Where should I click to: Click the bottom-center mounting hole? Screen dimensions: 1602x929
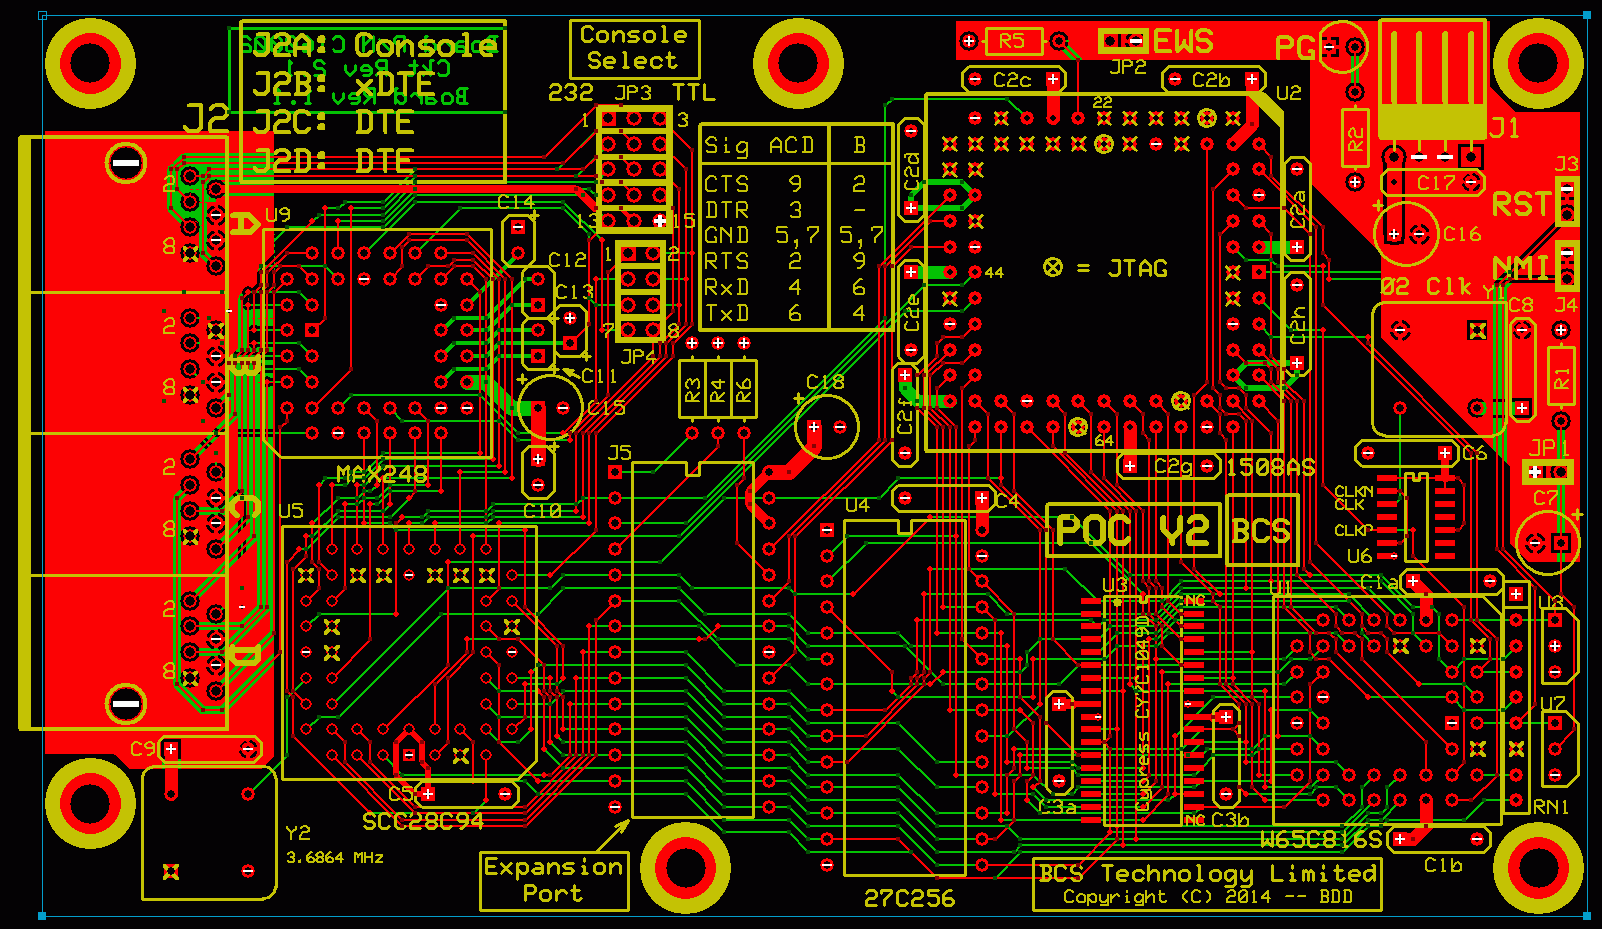(x=685, y=867)
